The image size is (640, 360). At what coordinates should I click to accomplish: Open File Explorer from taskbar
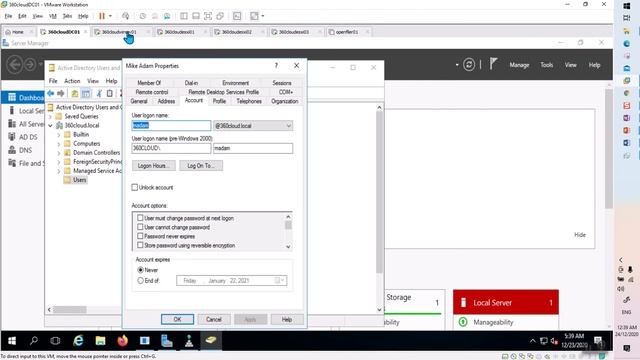[x=100, y=340]
